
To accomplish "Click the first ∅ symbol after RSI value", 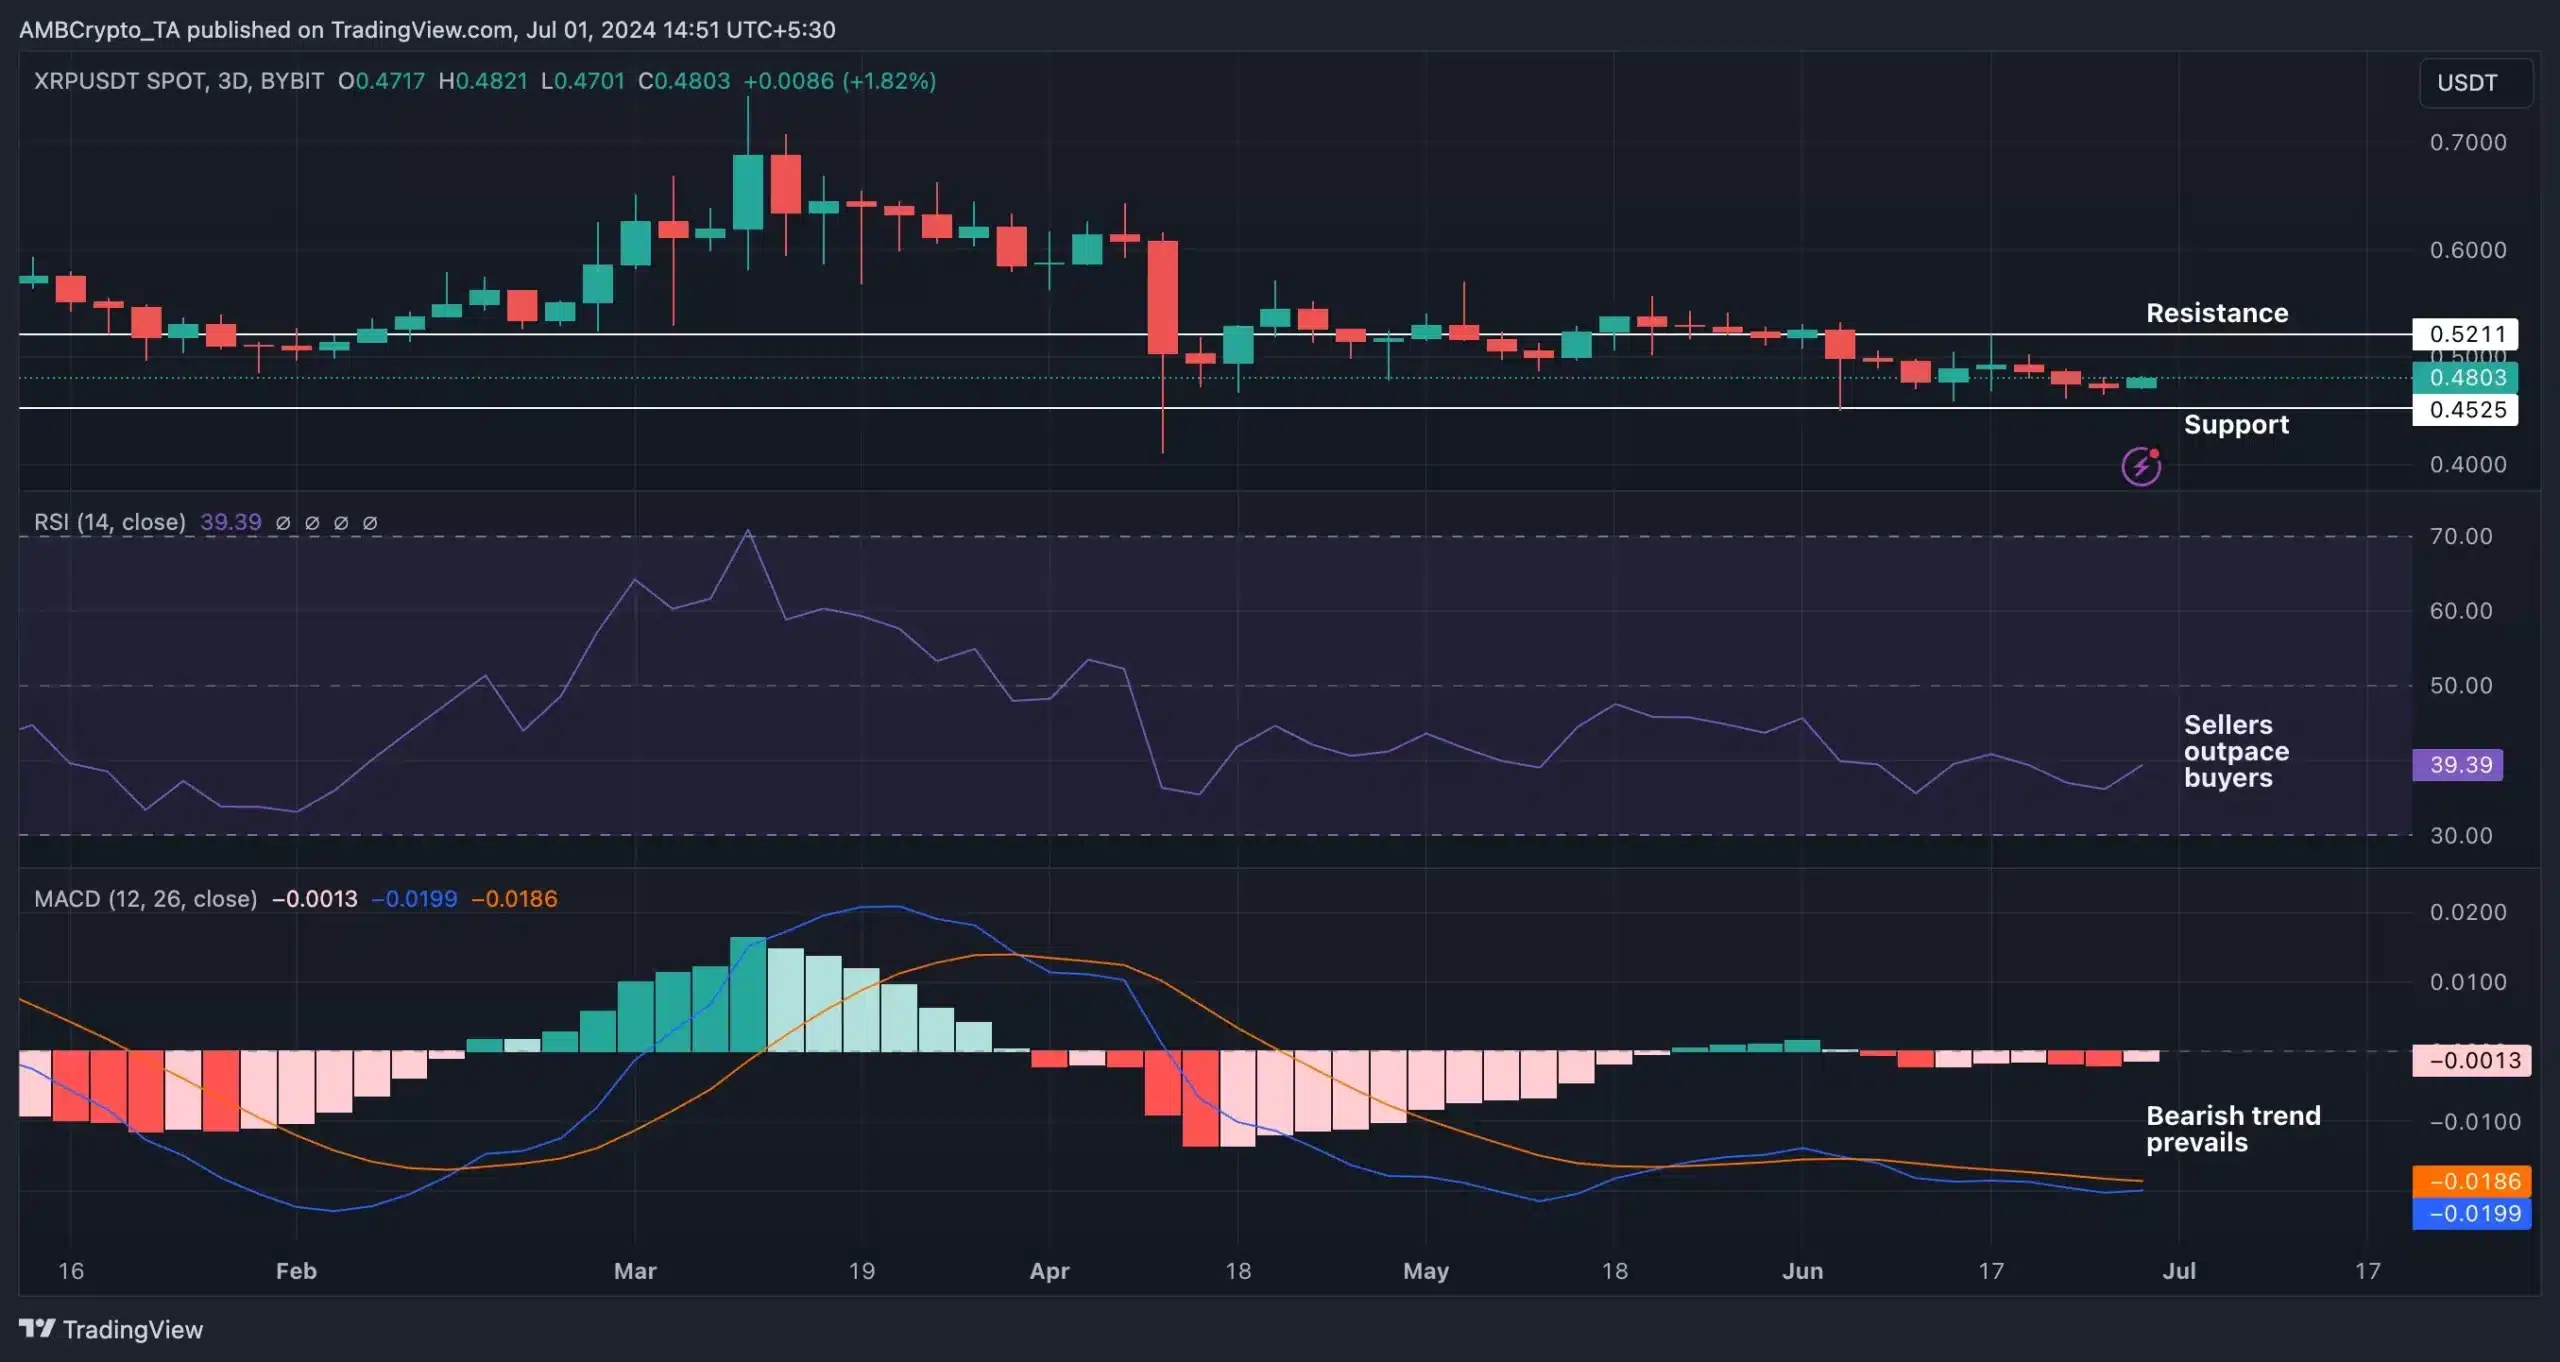I will (x=283, y=523).
